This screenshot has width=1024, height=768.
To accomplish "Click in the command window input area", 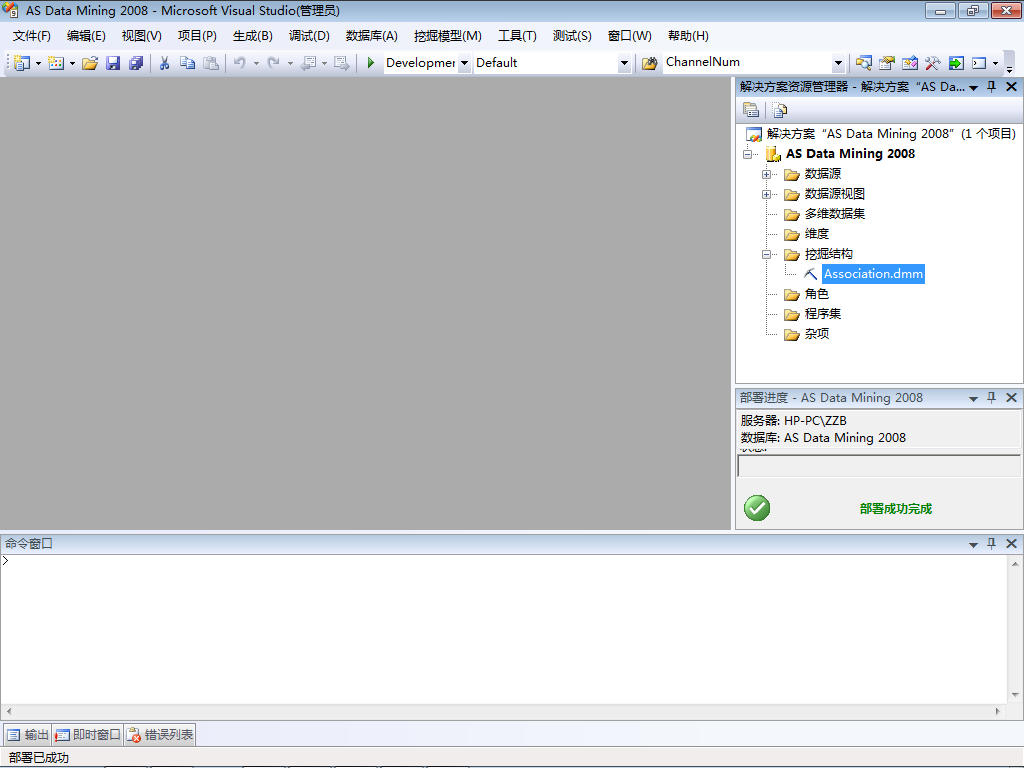I will [503, 629].
